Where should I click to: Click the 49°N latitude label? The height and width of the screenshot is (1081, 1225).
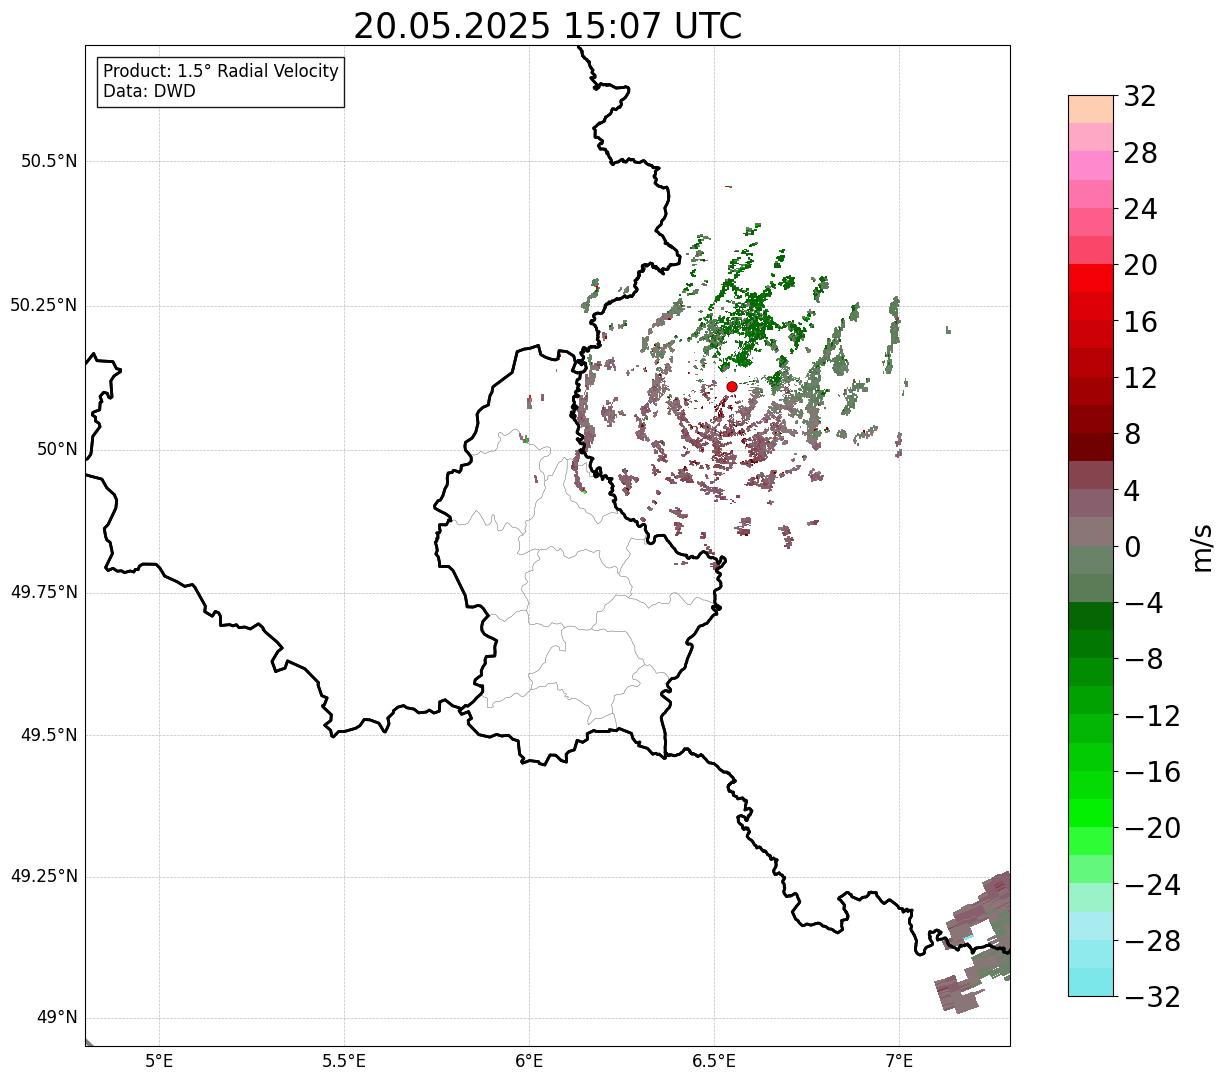pos(57,1017)
